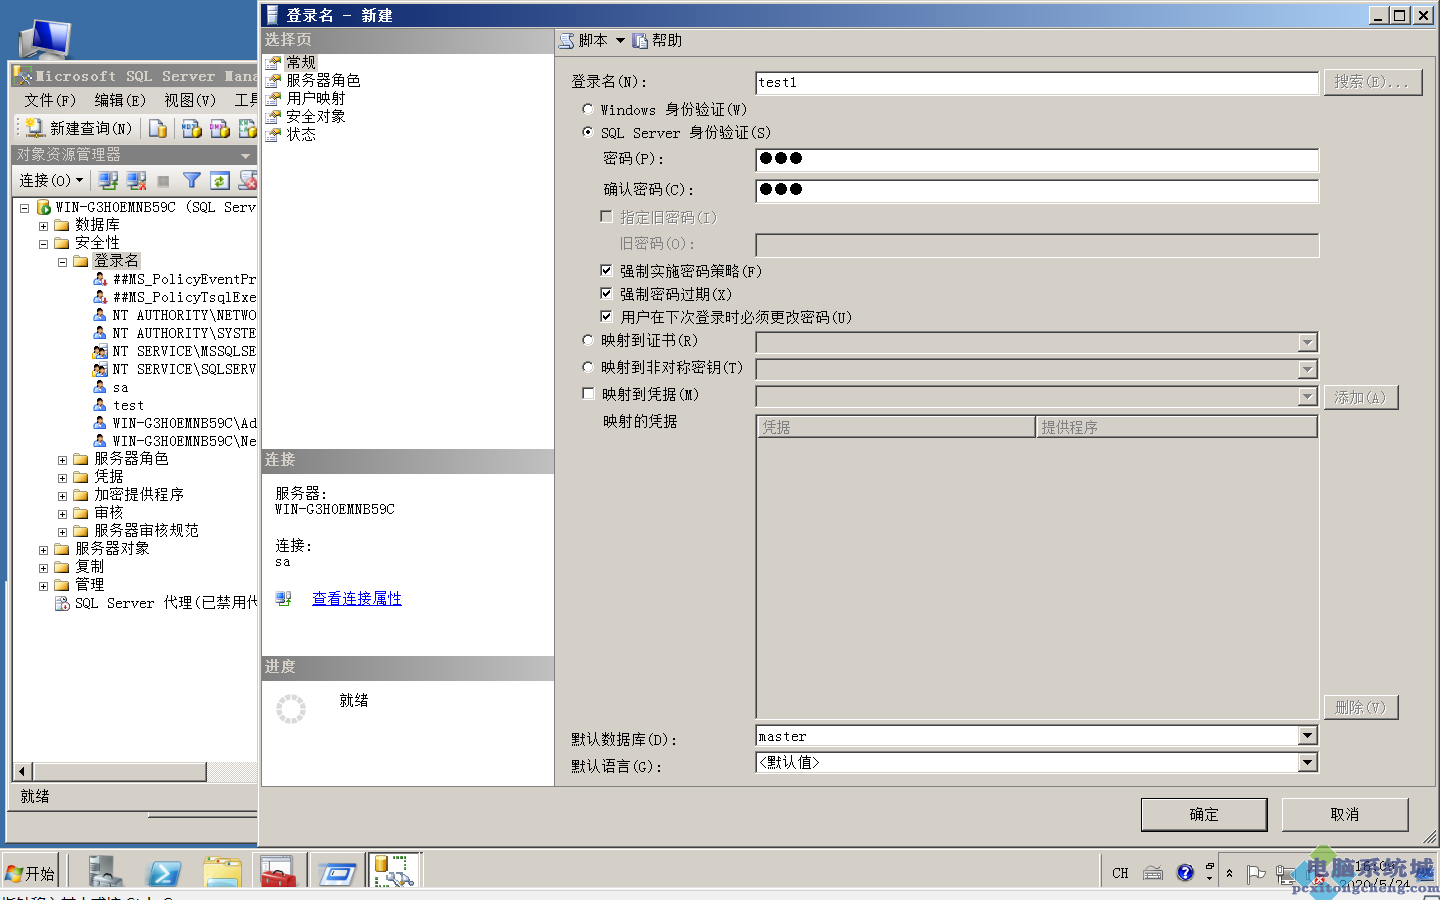Click the New Query (新建查询) toolbar icon

[34, 128]
